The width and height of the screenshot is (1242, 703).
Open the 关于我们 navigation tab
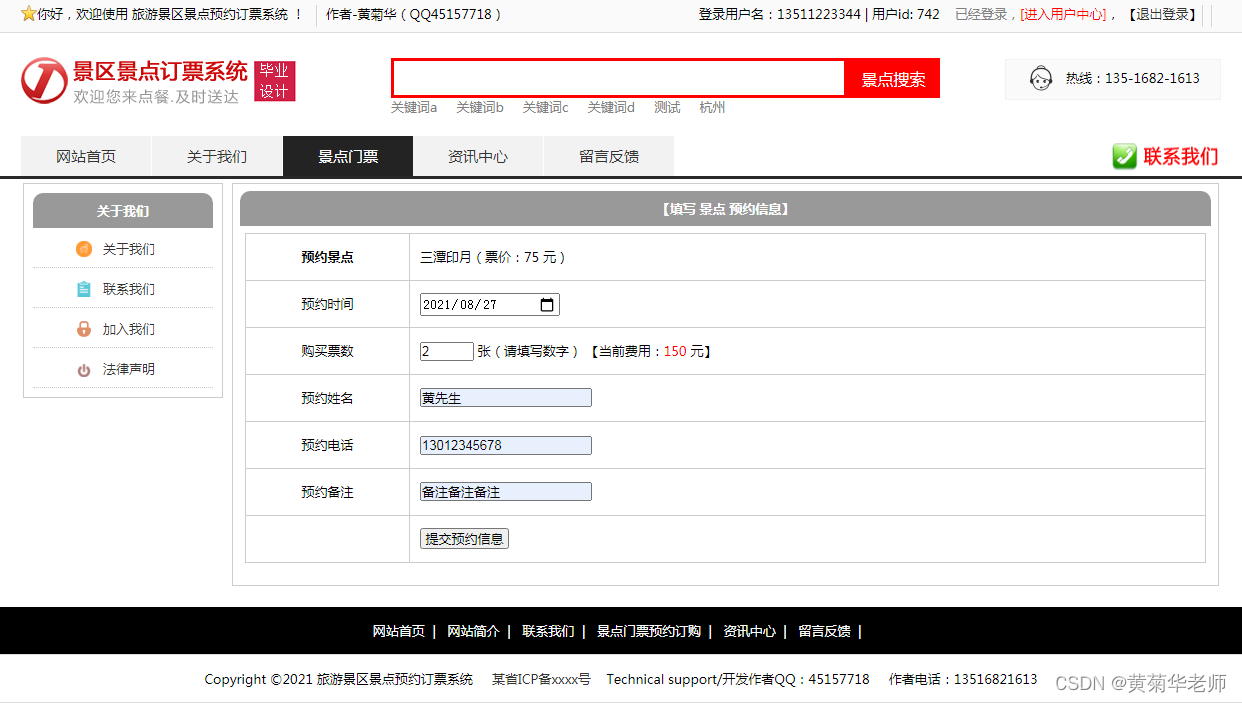217,156
